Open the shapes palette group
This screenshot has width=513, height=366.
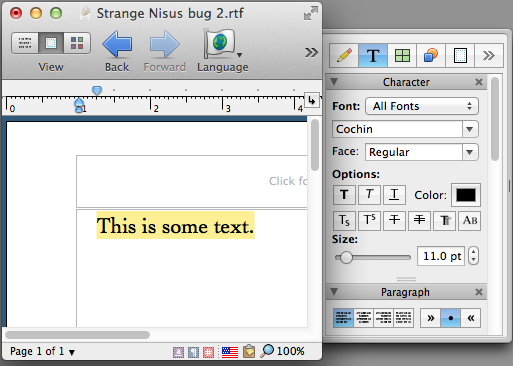431,55
